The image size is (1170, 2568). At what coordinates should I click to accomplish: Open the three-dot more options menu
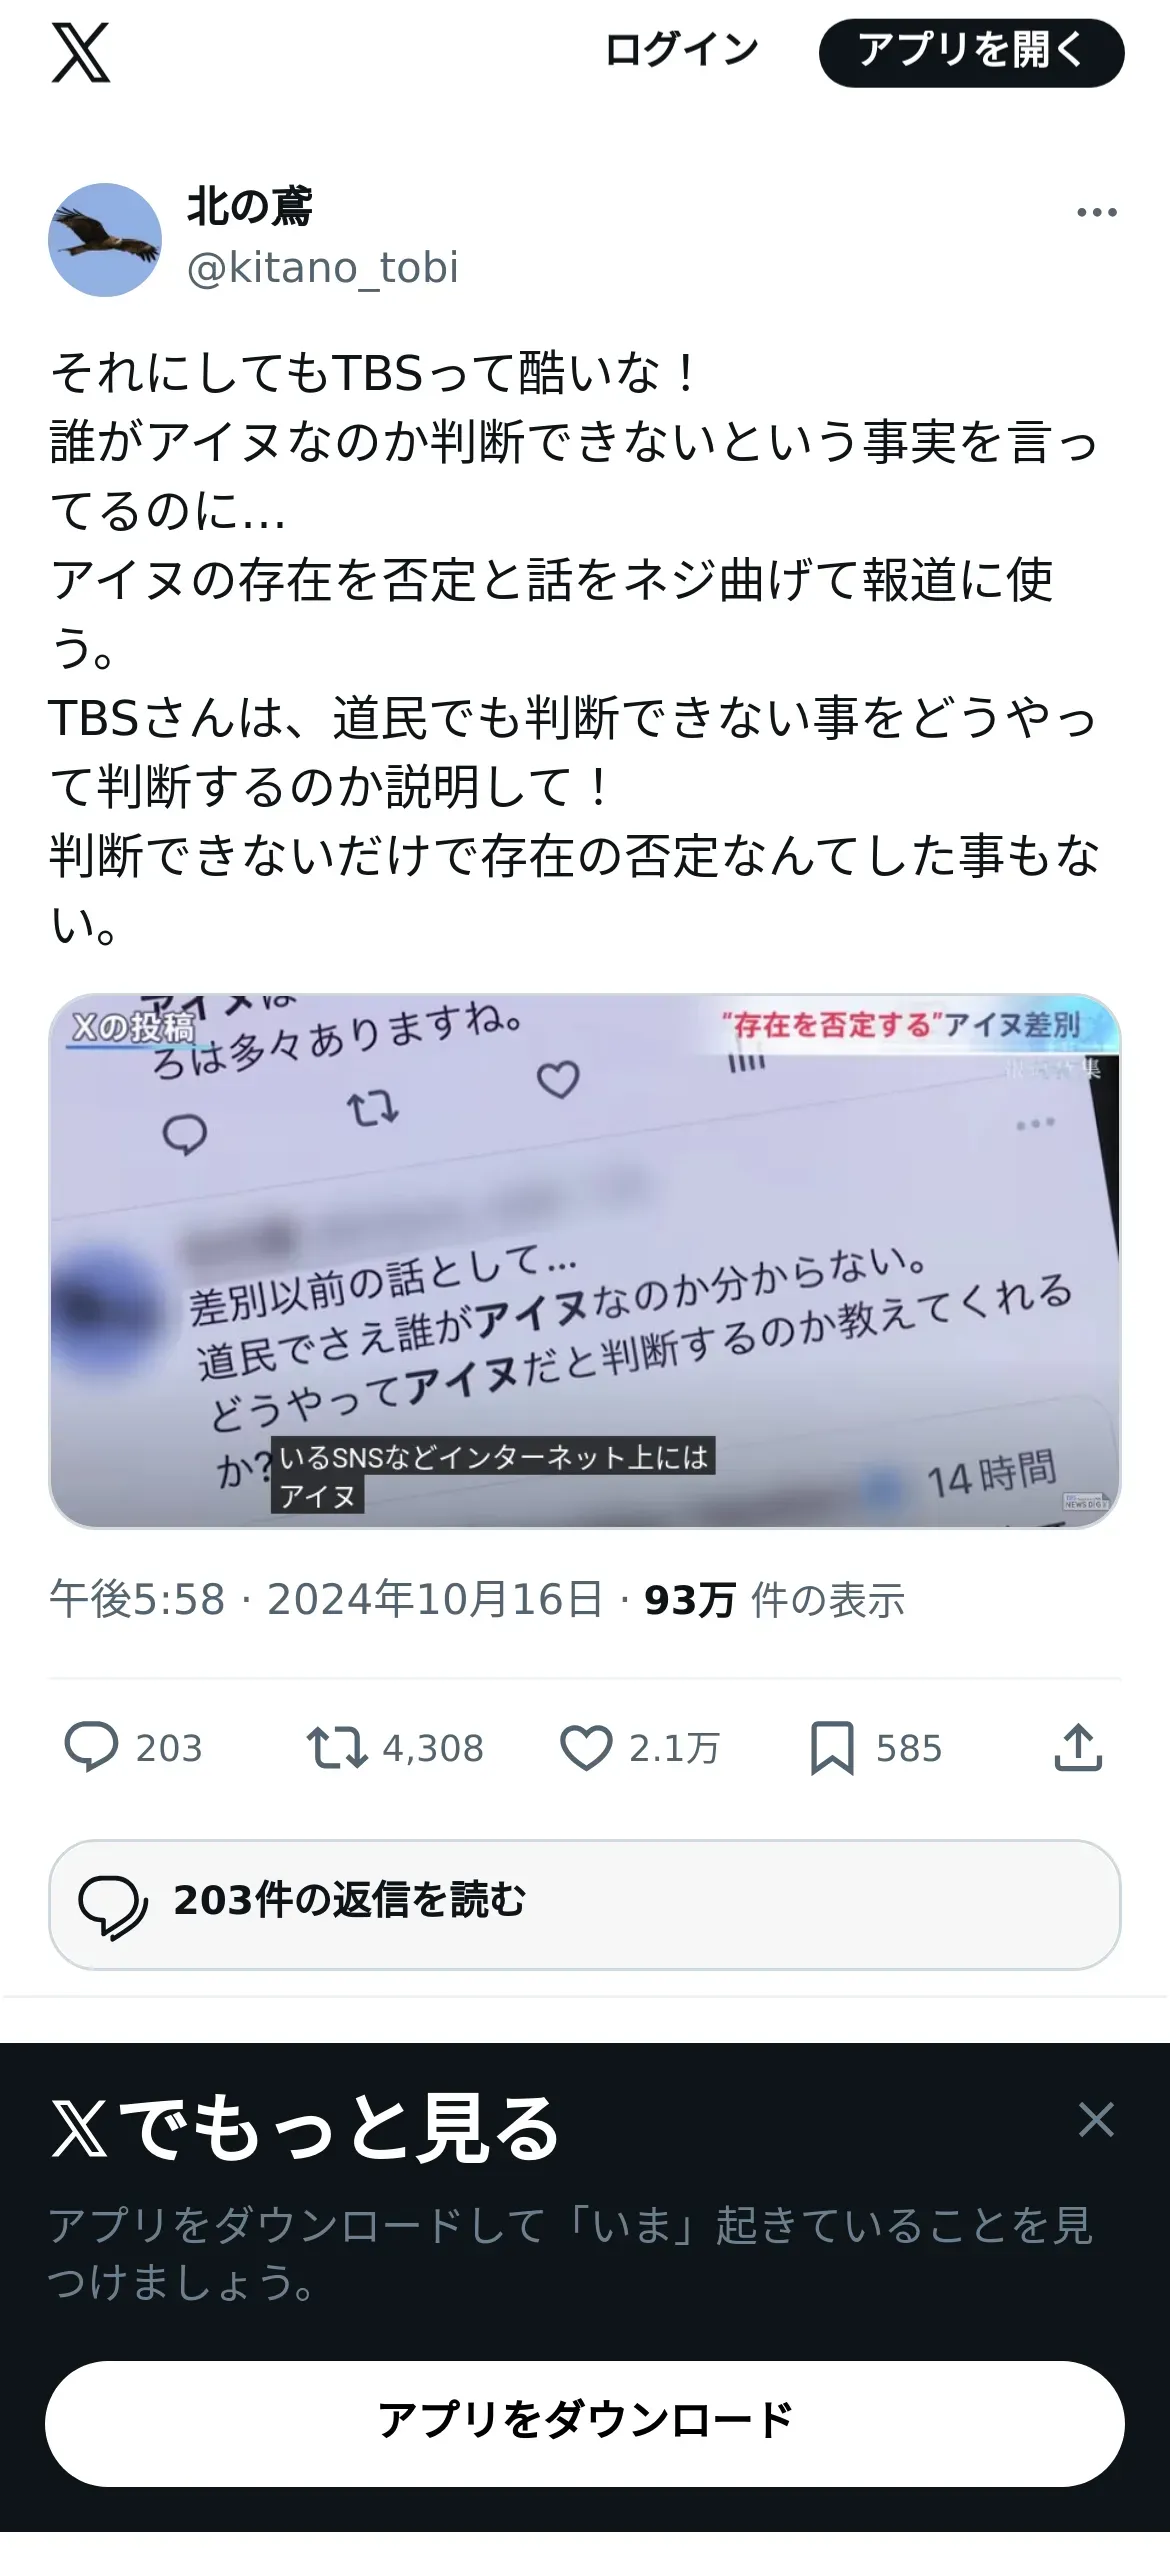click(x=1096, y=212)
